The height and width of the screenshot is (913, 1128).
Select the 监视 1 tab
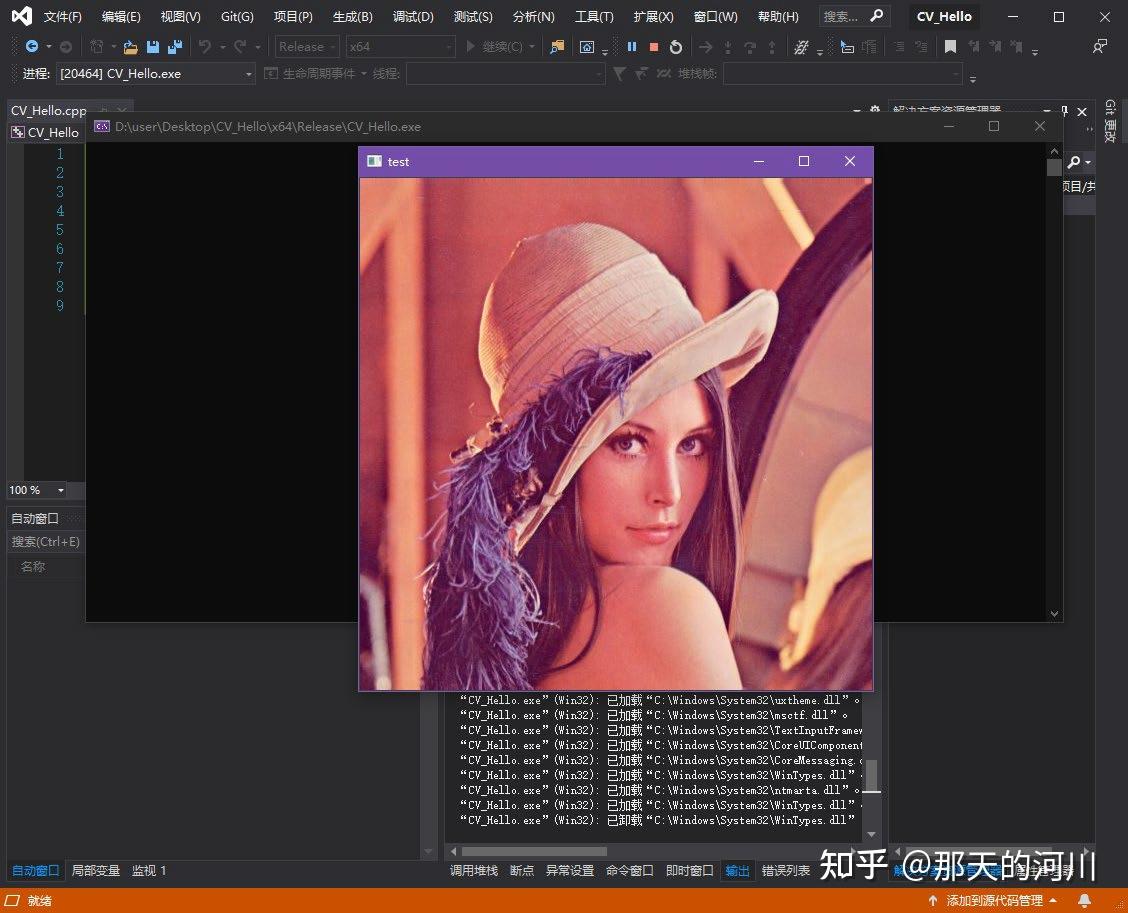point(148,870)
